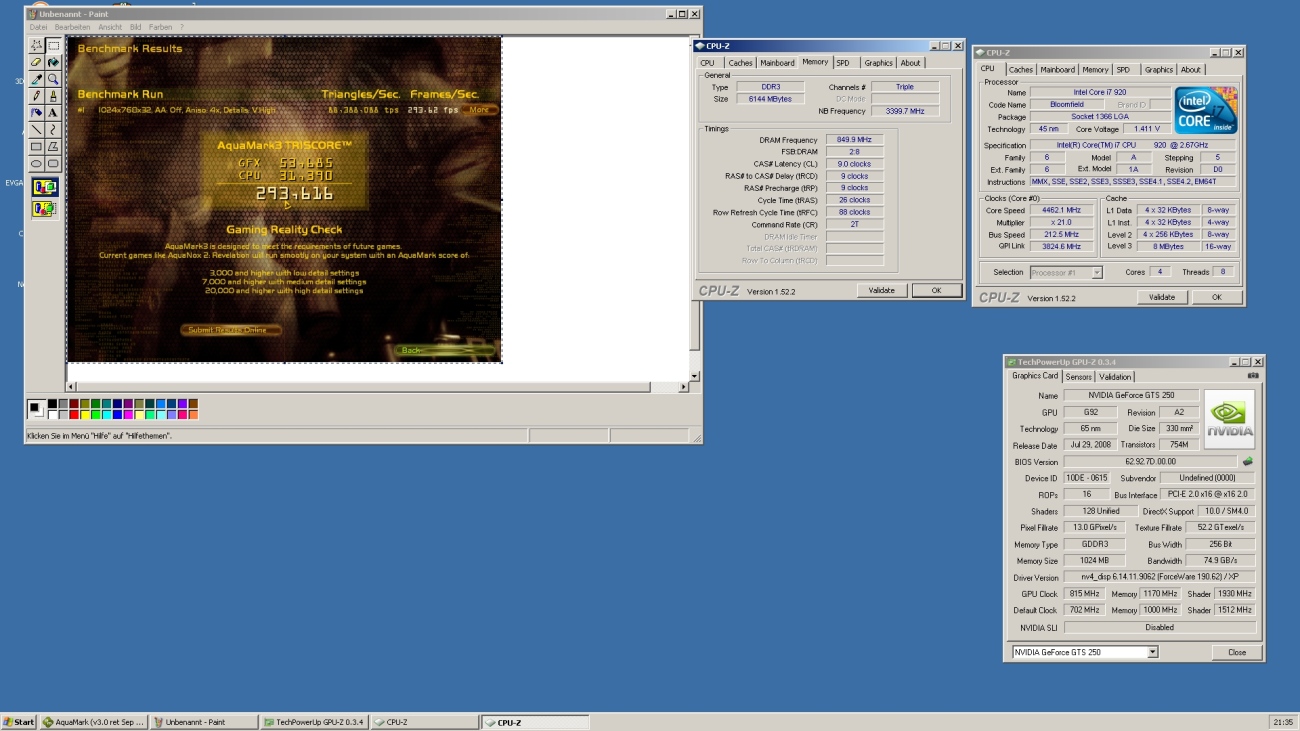Image resolution: width=1300 pixels, height=731 pixels.
Task: Click Validate in CPU-Z processor window
Action: pyautogui.click(x=1162, y=297)
